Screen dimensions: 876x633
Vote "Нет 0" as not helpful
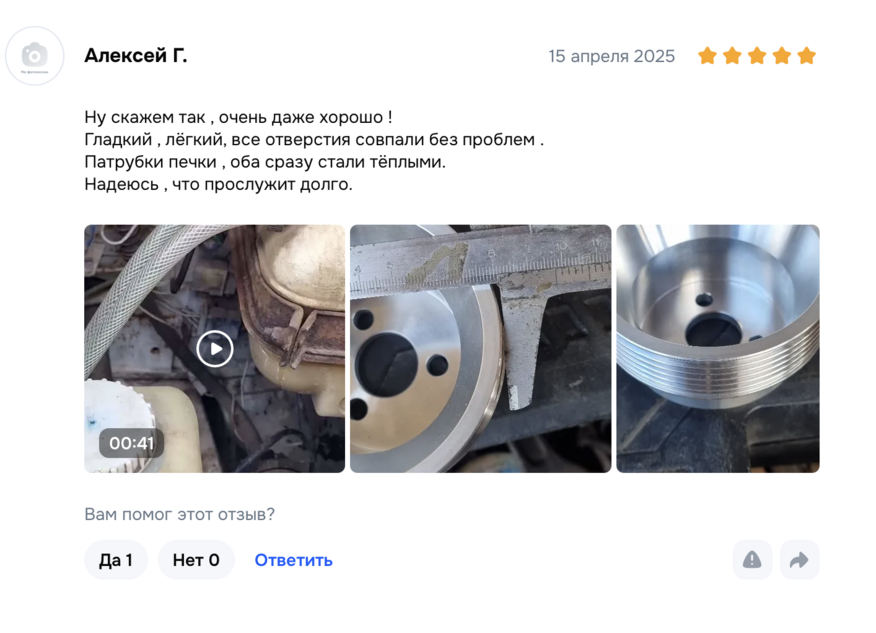196,560
